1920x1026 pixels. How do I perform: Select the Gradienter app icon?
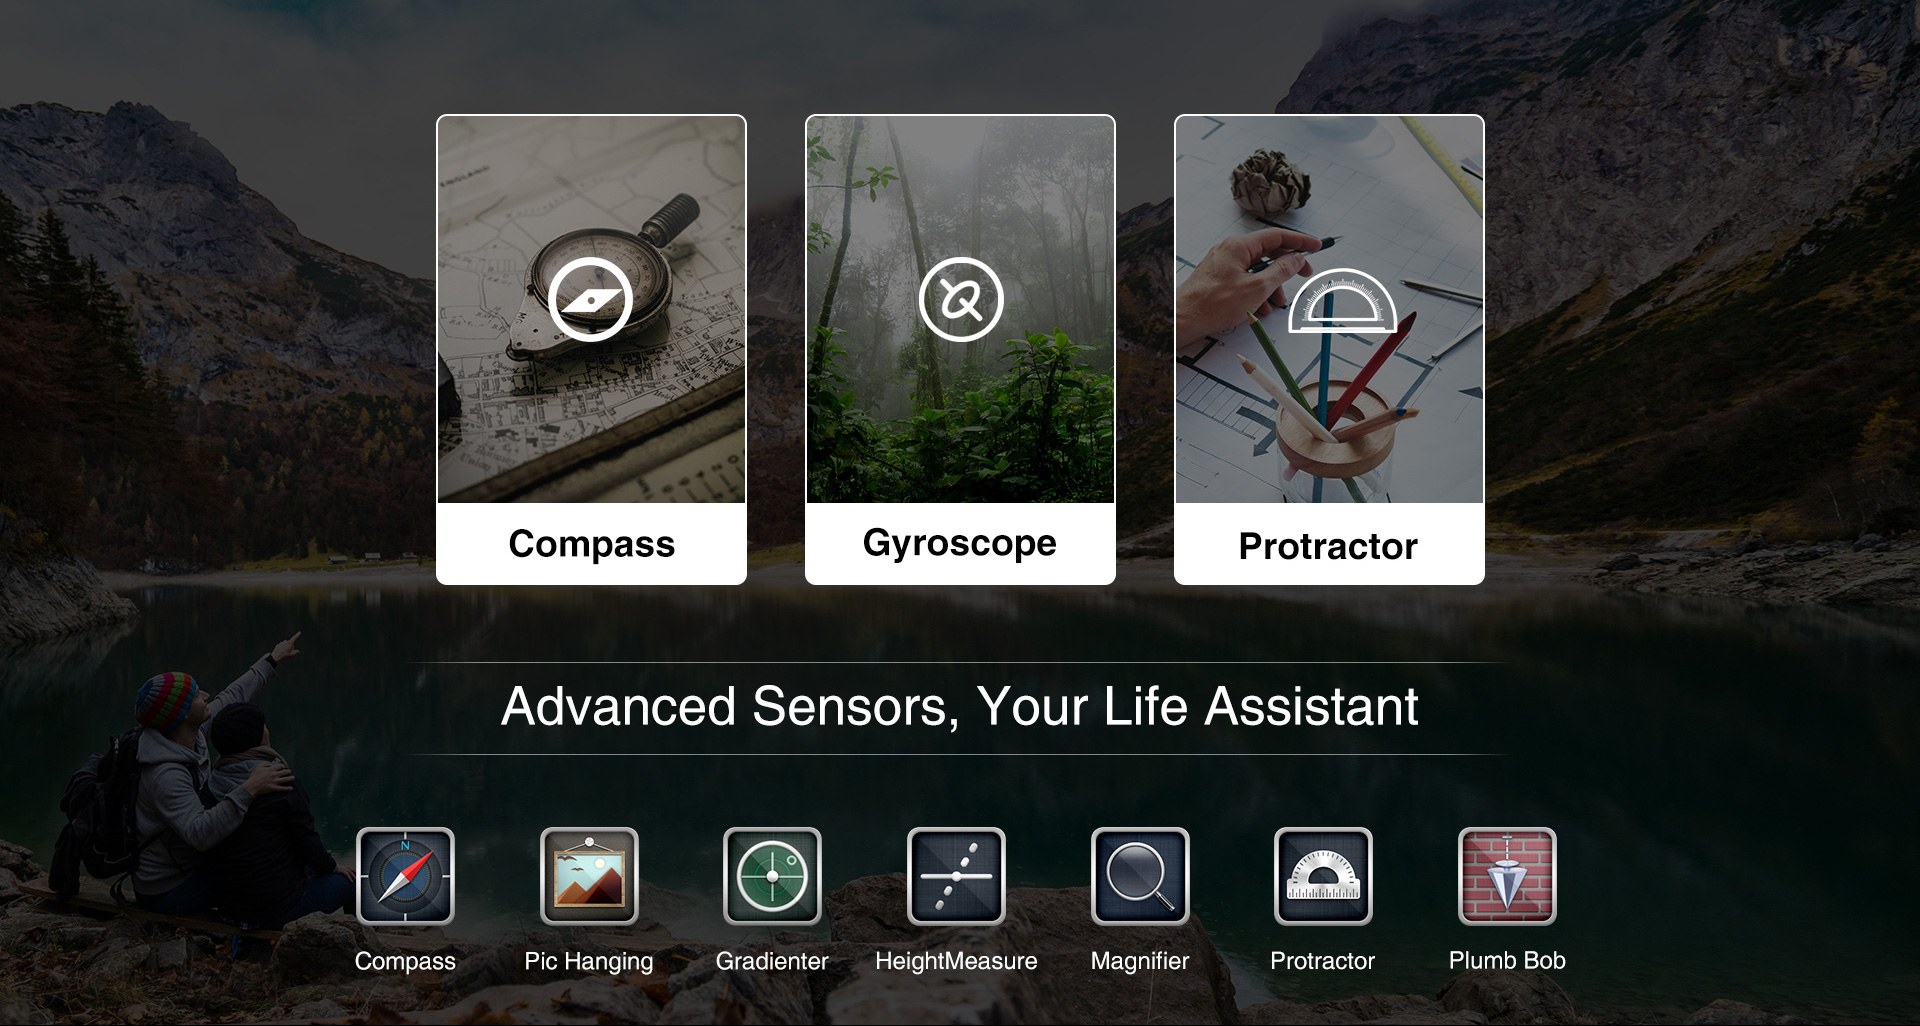tap(772, 876)
